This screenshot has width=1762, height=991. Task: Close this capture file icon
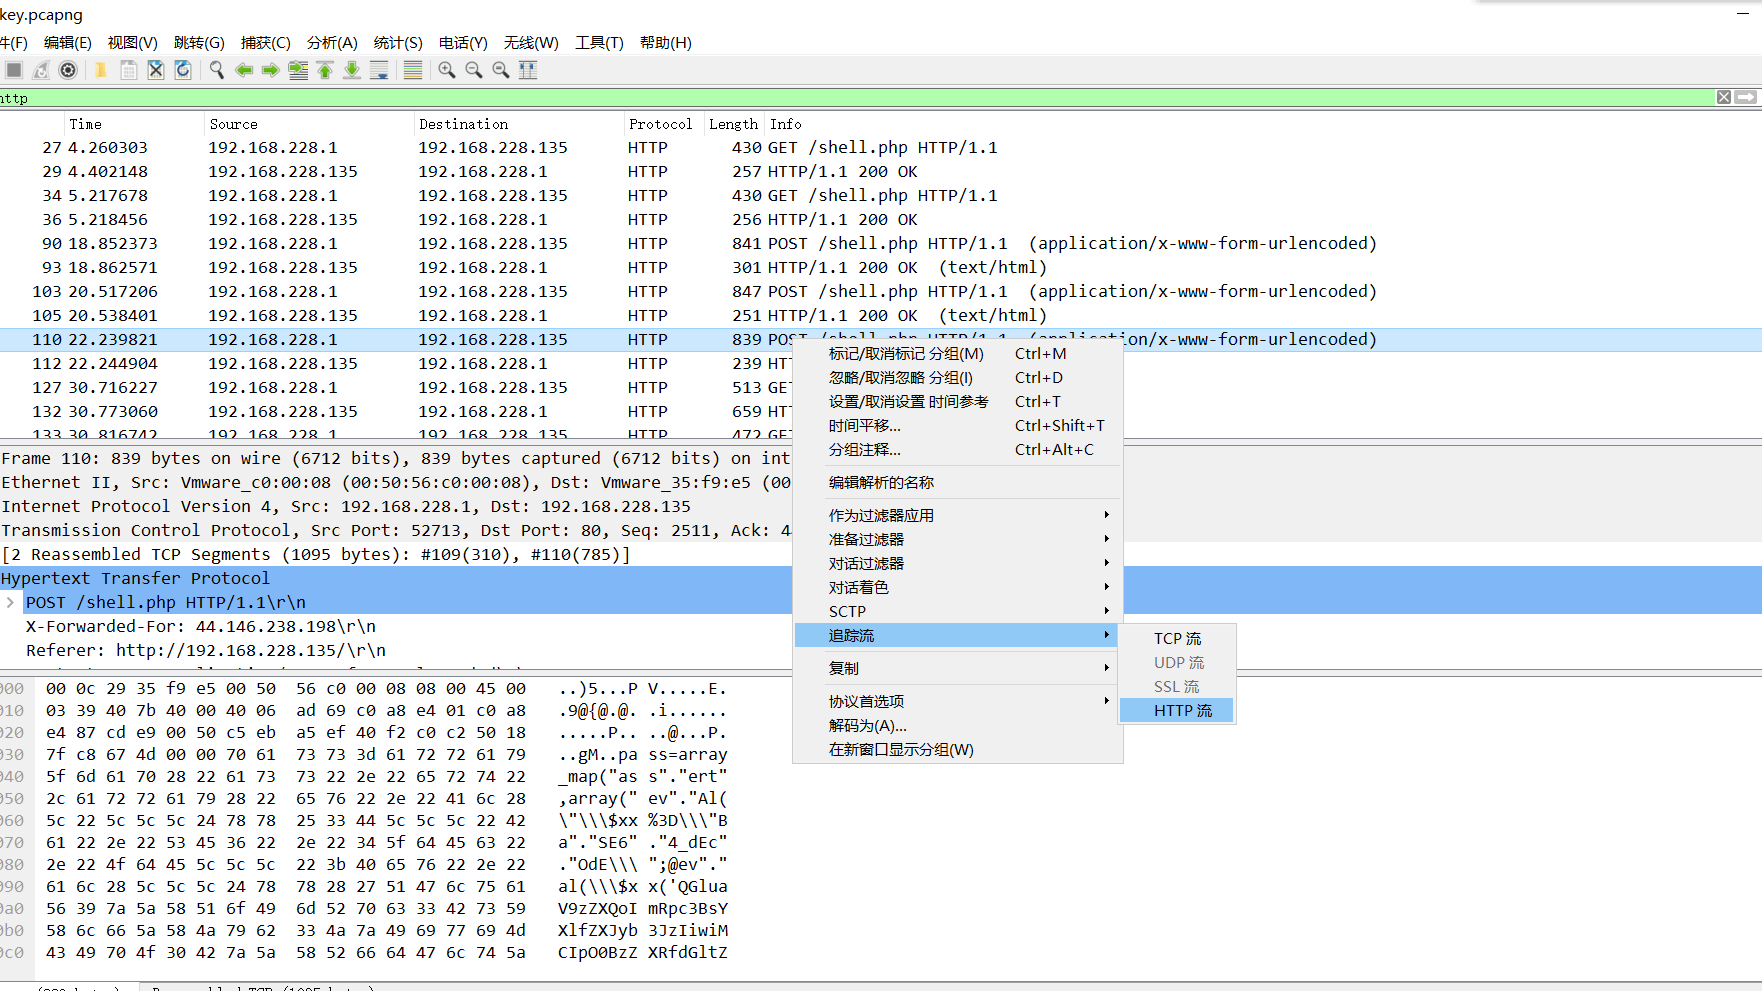tap(155, 70)
